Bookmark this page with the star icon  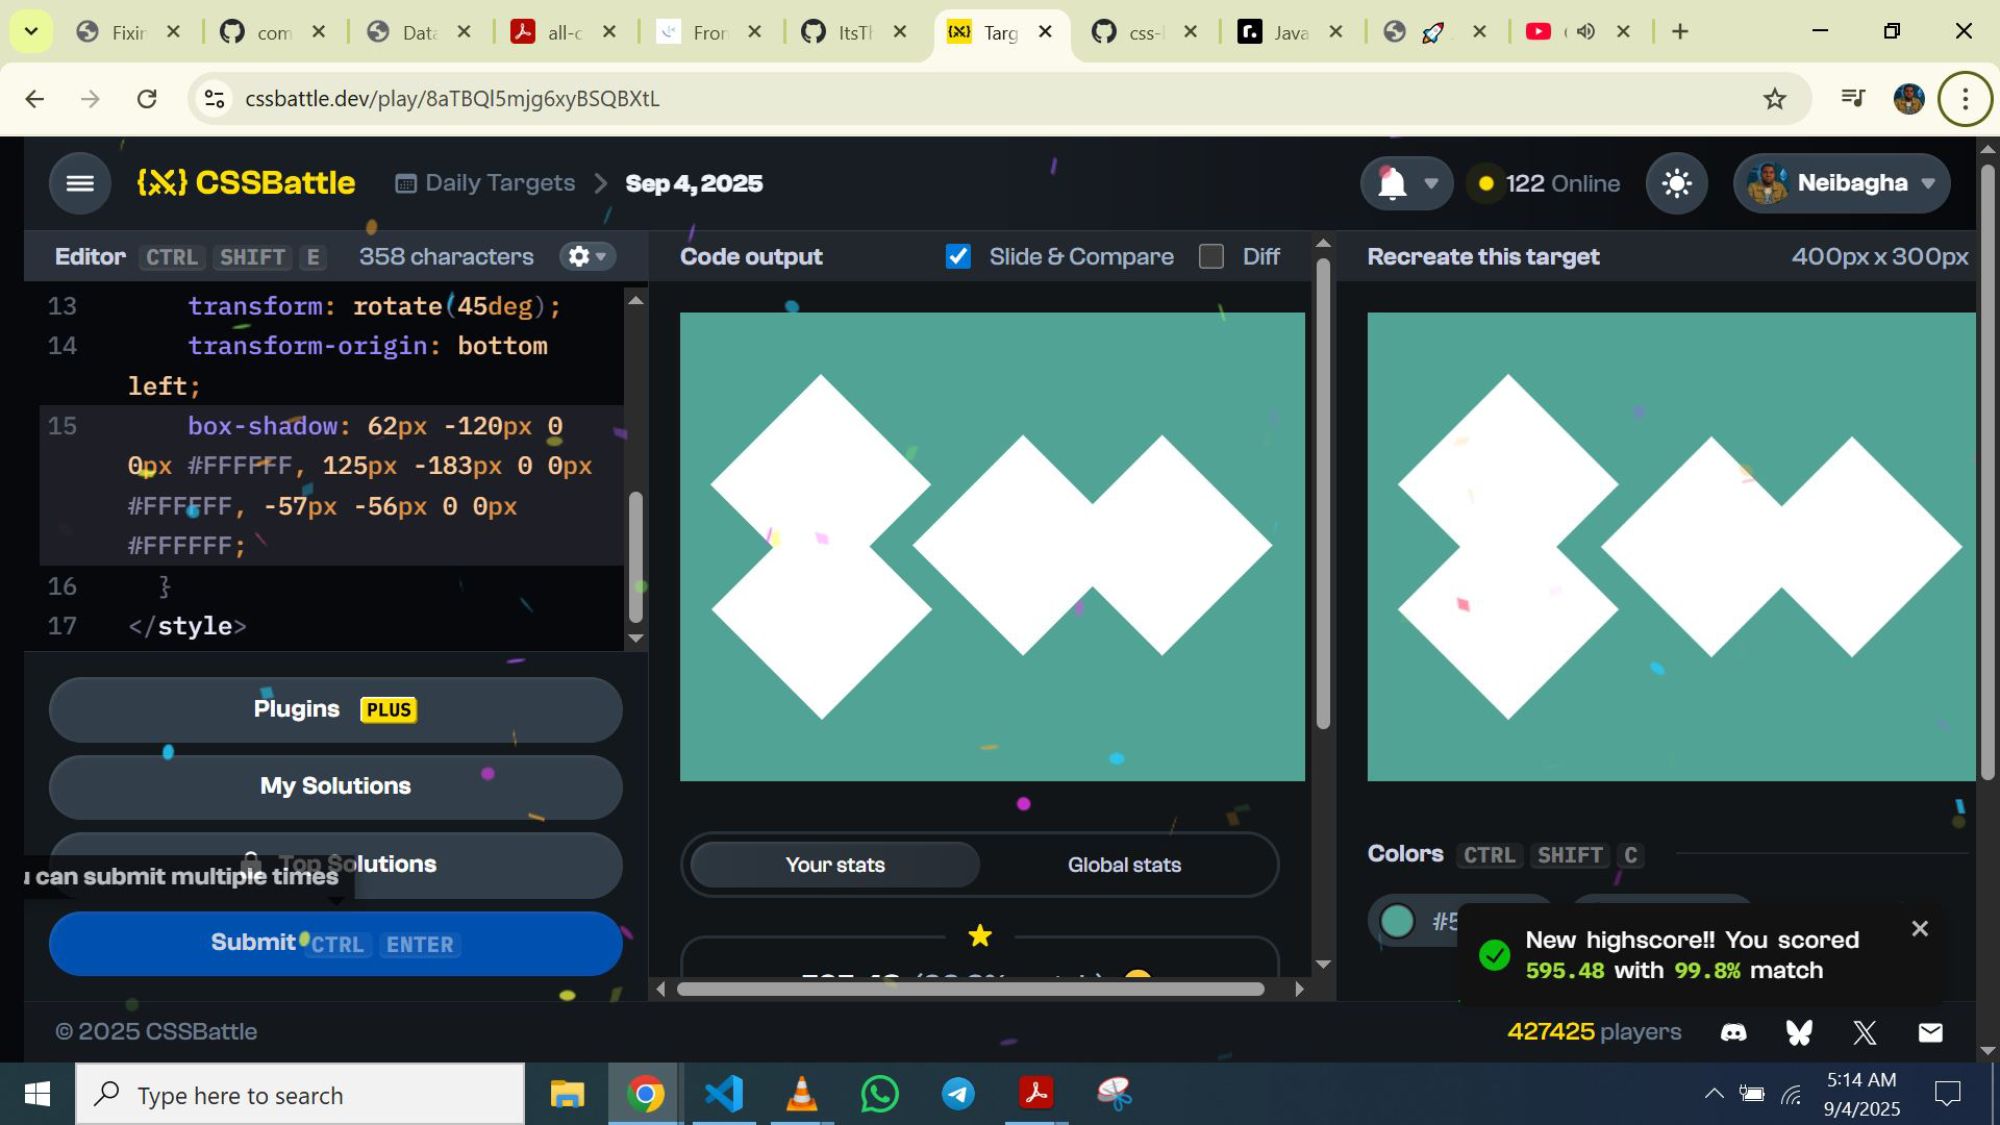1774,98
